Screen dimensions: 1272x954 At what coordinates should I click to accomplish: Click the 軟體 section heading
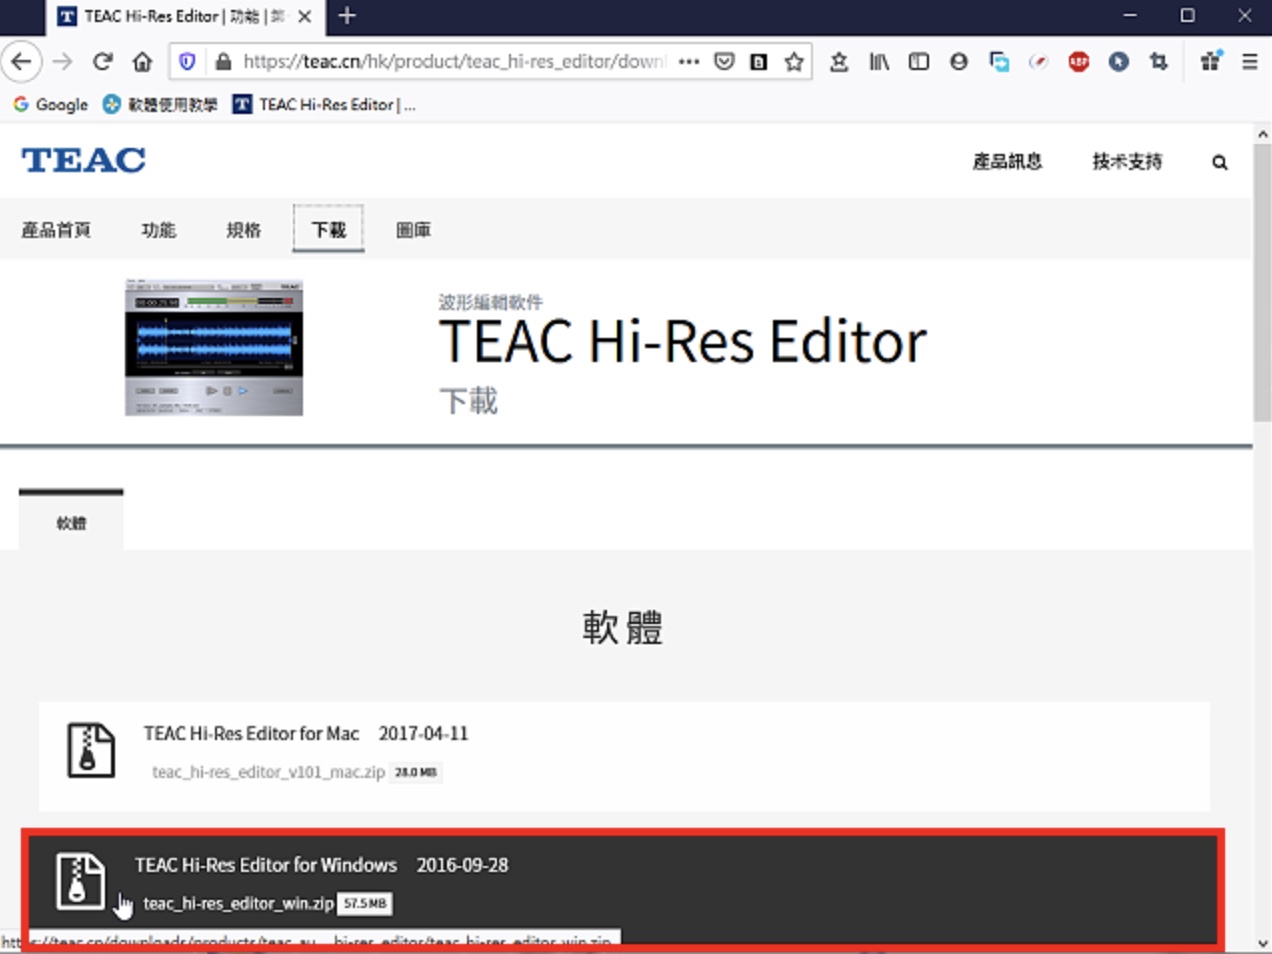pos(622,628)
